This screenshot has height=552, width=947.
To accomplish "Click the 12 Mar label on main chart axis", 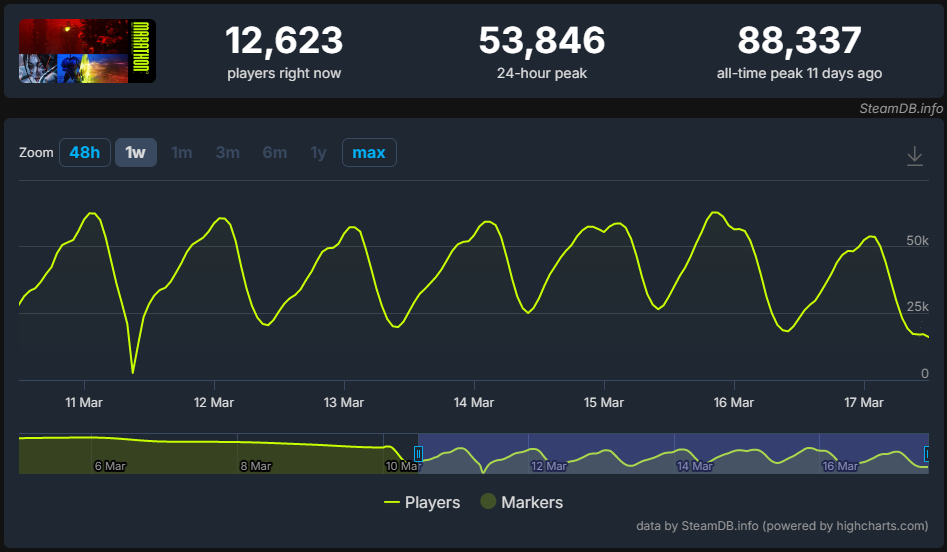I will coord(214,403).
